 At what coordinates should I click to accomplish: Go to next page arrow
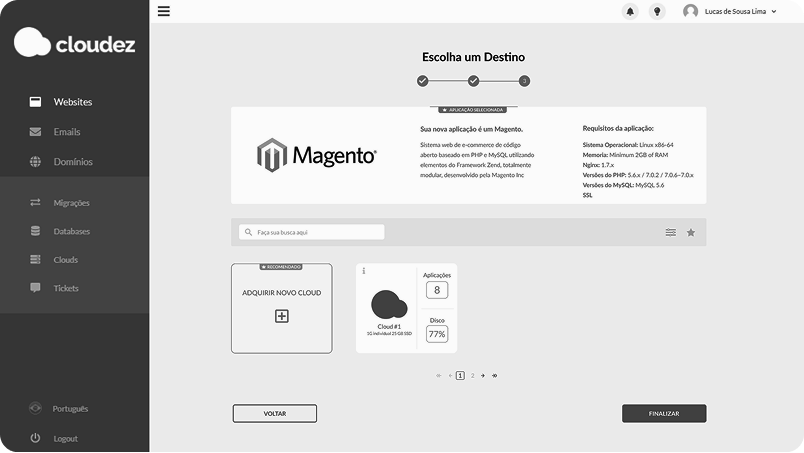click(x=483, y=376)
